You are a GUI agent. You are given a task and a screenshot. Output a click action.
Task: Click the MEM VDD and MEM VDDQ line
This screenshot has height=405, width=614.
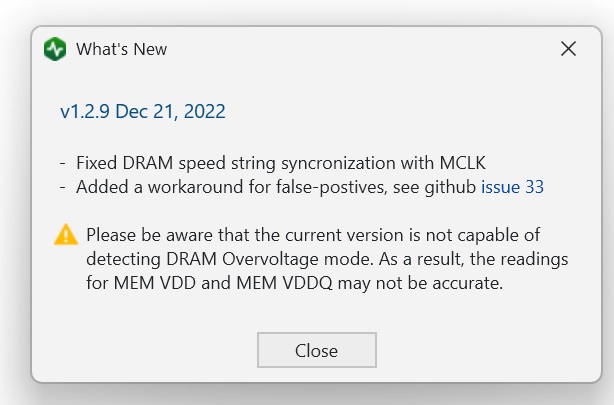coord(295,283)
